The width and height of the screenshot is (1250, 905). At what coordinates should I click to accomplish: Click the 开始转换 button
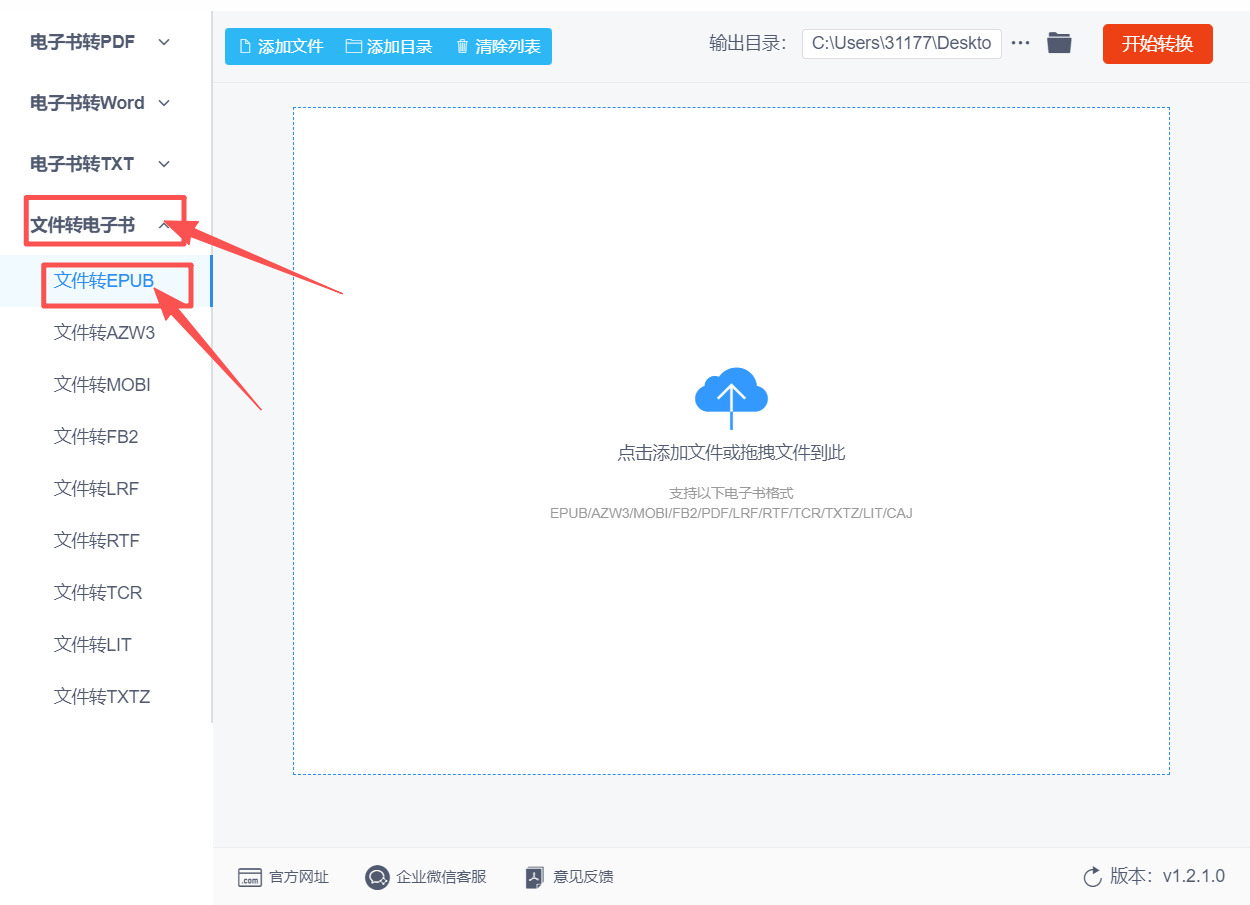(1158, 44)
